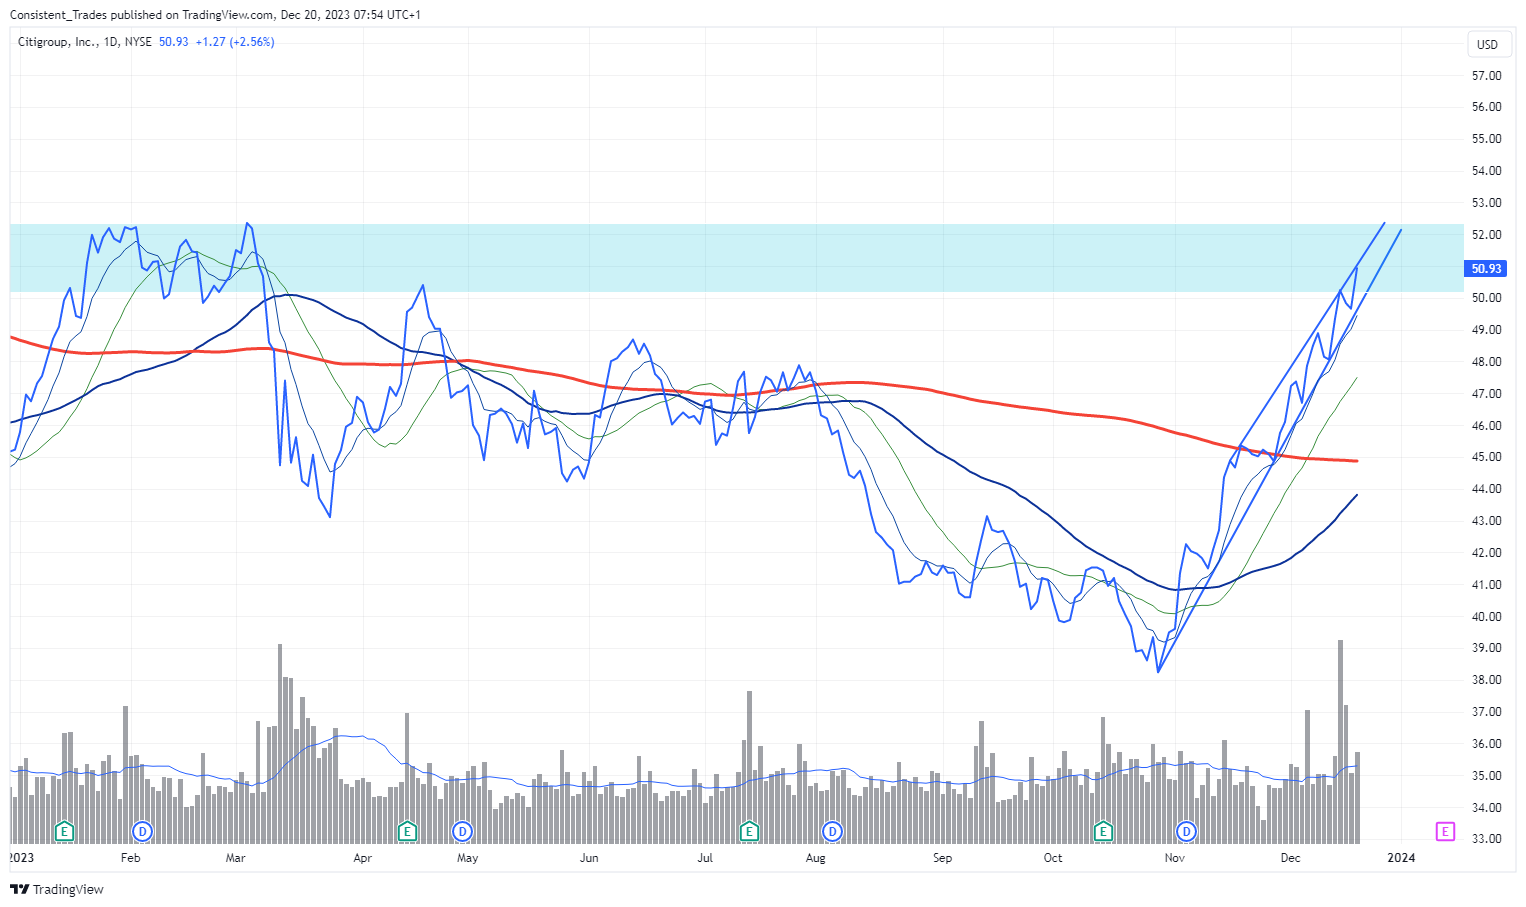Click the 46.00 price axis label
Image resolution: width=1526 pixels, height=907 pixels.
(x=1486, y=426)
